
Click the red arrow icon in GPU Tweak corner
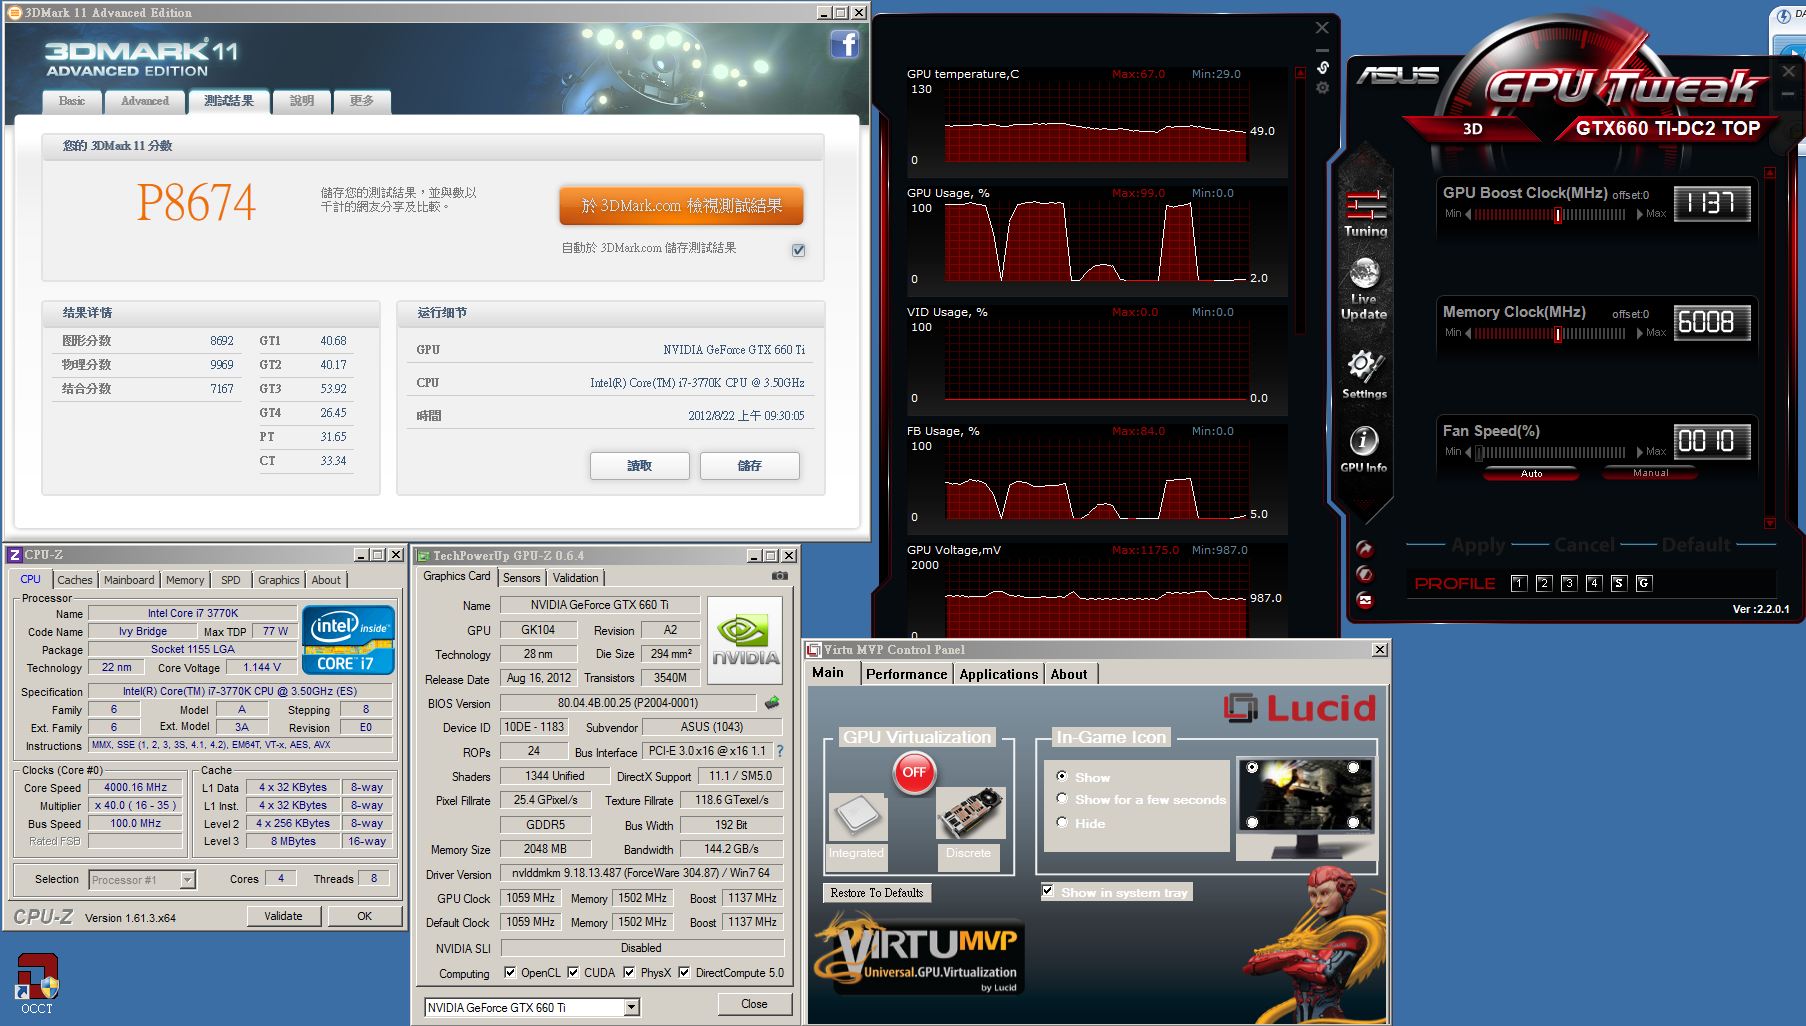[x=1365, y=549]
